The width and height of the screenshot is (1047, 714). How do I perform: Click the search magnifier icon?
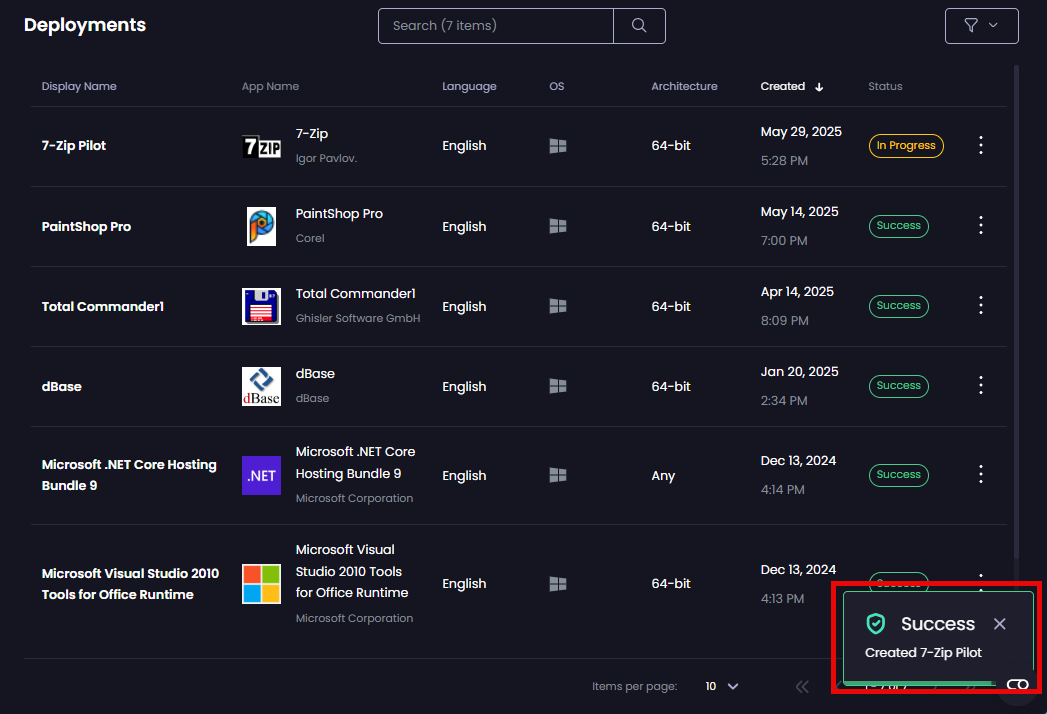[638, 25]
